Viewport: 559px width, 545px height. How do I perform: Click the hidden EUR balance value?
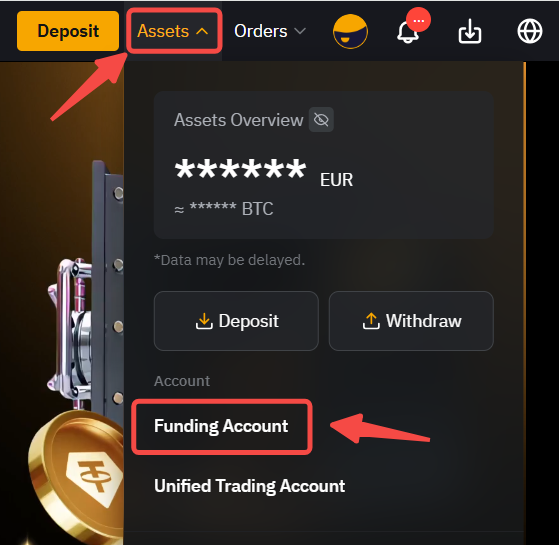point(240,169)
